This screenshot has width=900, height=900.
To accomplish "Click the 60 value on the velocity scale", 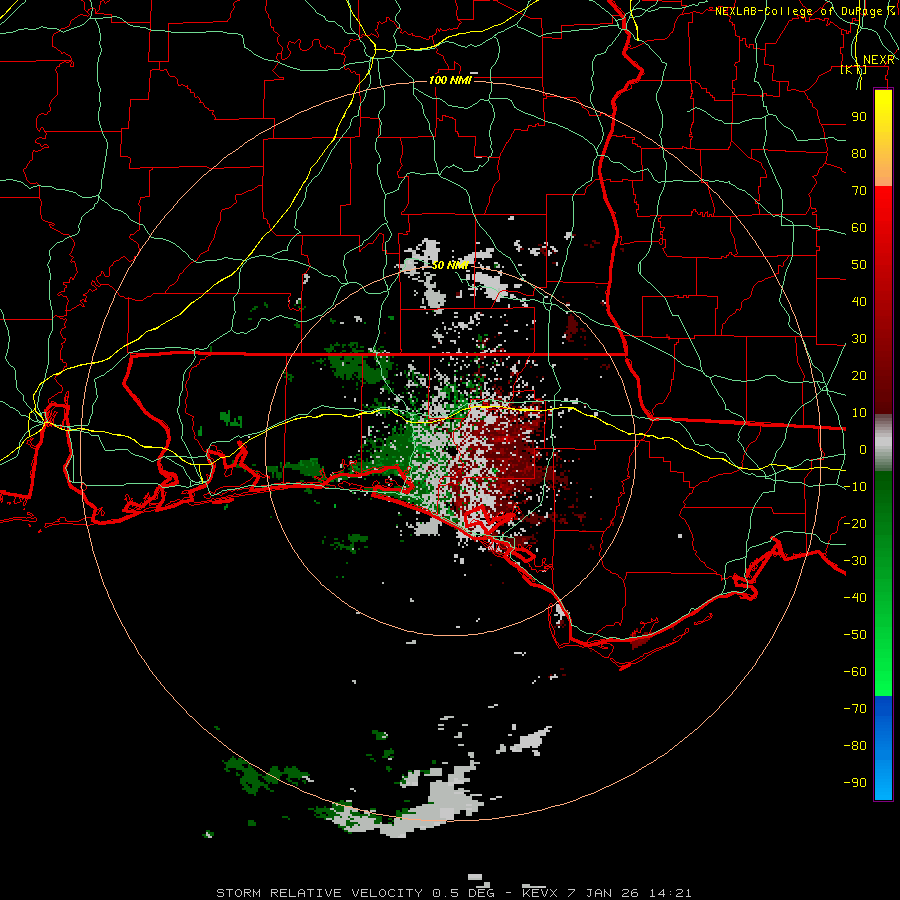I will [859, 228].
